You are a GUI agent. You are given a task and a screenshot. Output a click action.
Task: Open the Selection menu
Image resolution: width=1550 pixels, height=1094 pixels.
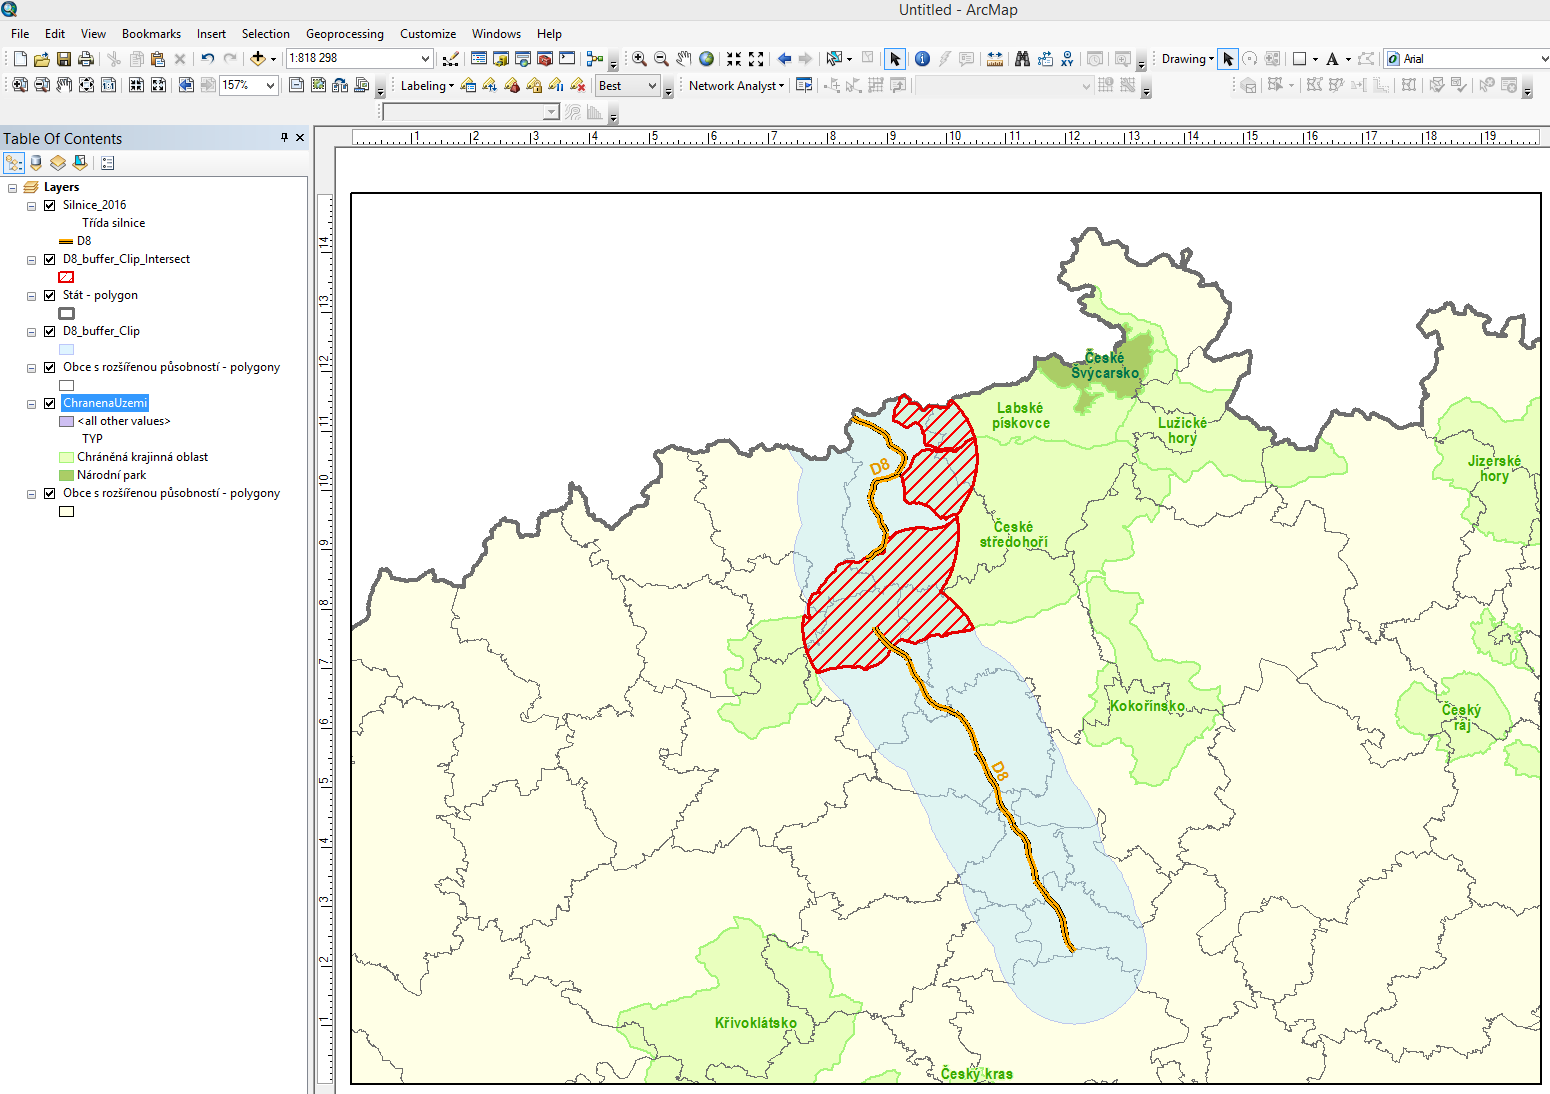coord(266,34)
